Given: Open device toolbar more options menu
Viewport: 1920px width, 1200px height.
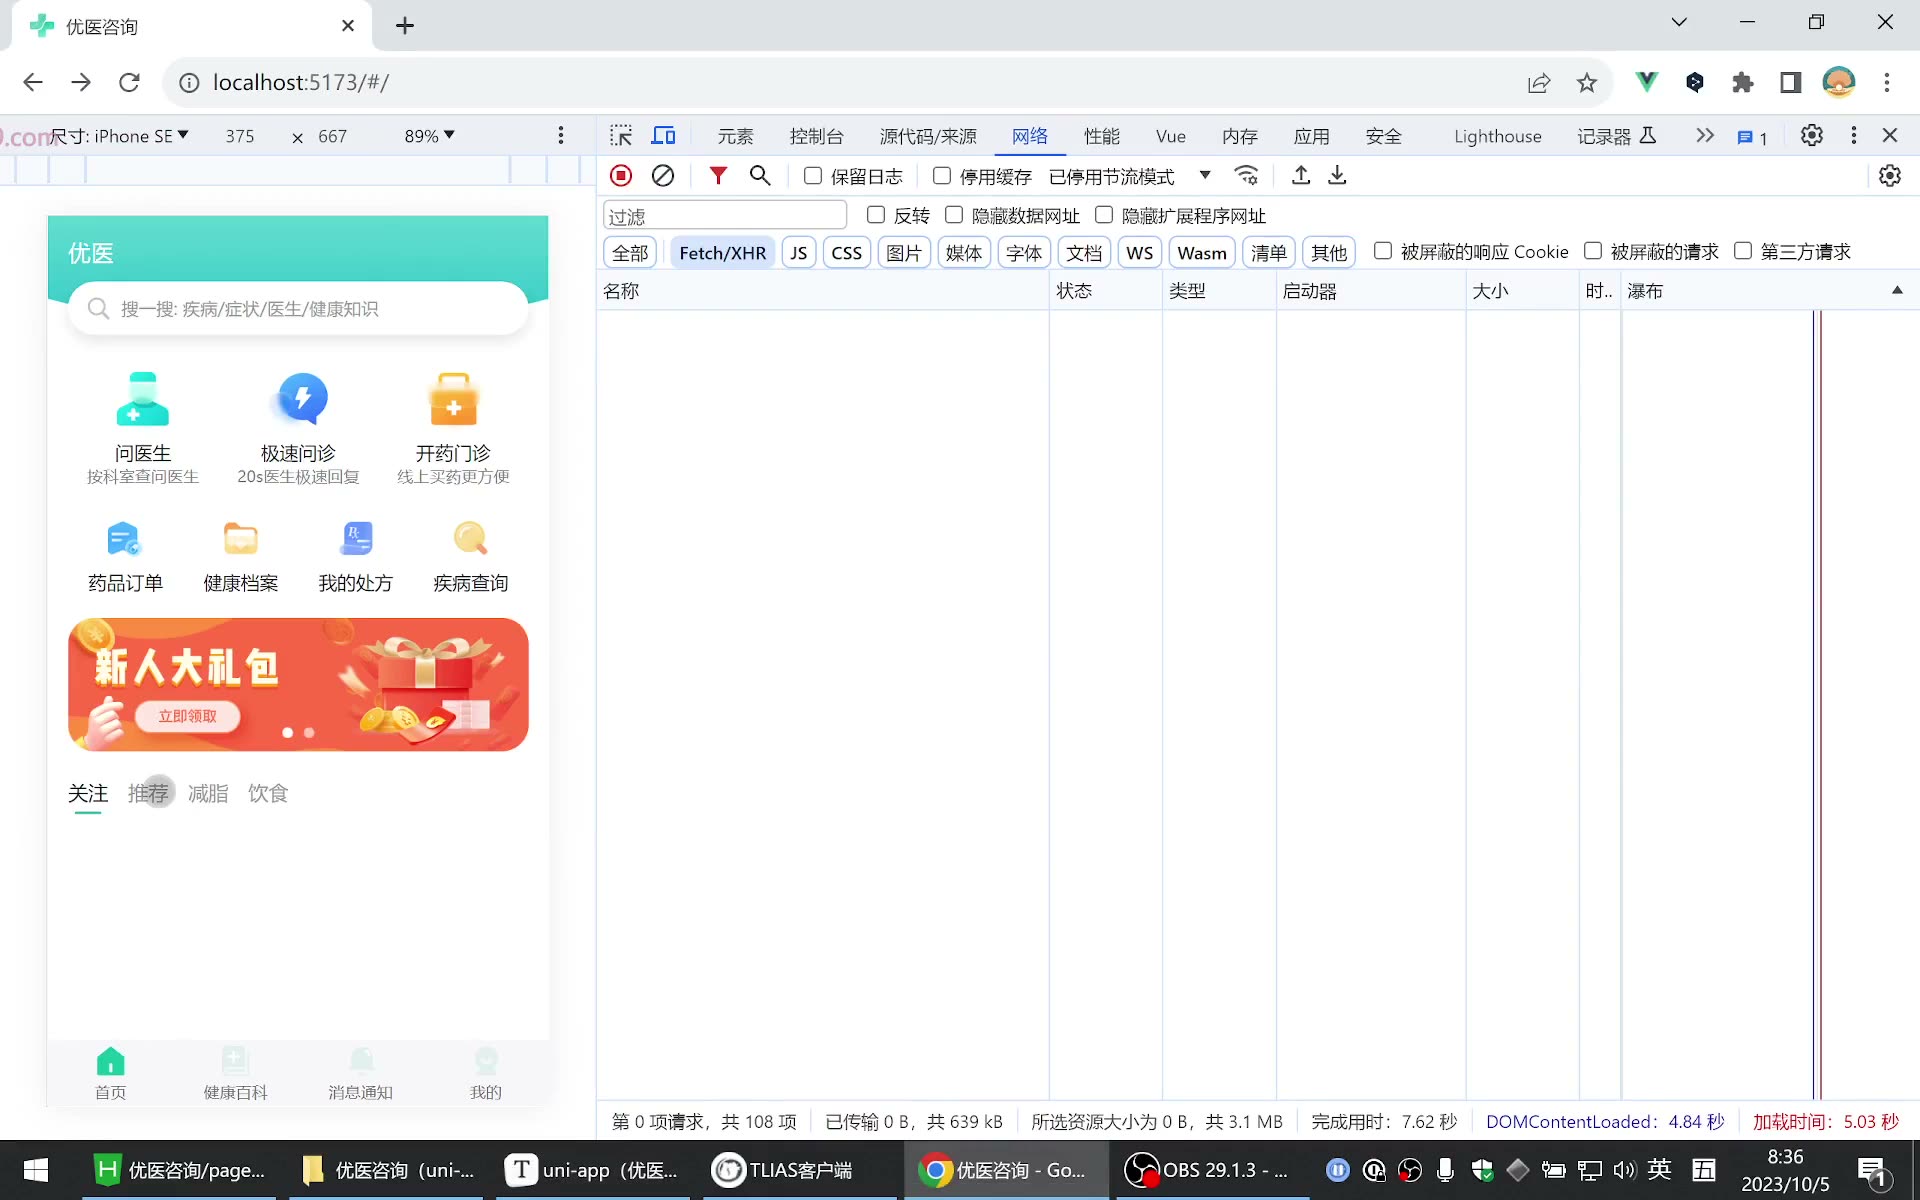Looking at the screenshot, I should pyautogui.click(x=561, y=135).
